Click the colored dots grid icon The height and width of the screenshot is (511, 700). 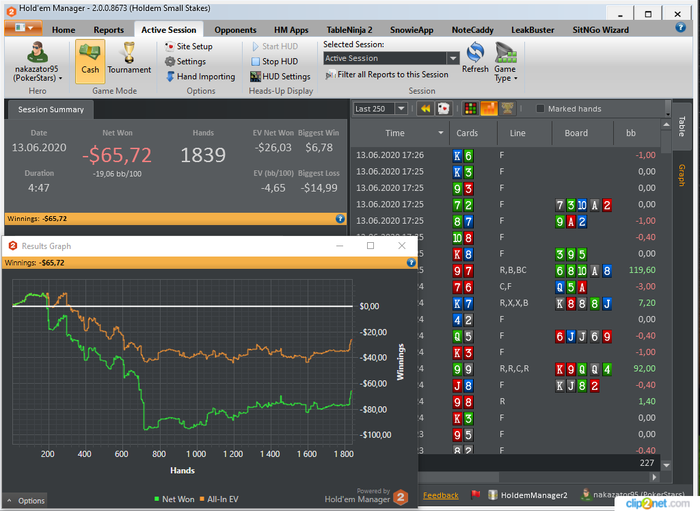(x=471, y=108)
